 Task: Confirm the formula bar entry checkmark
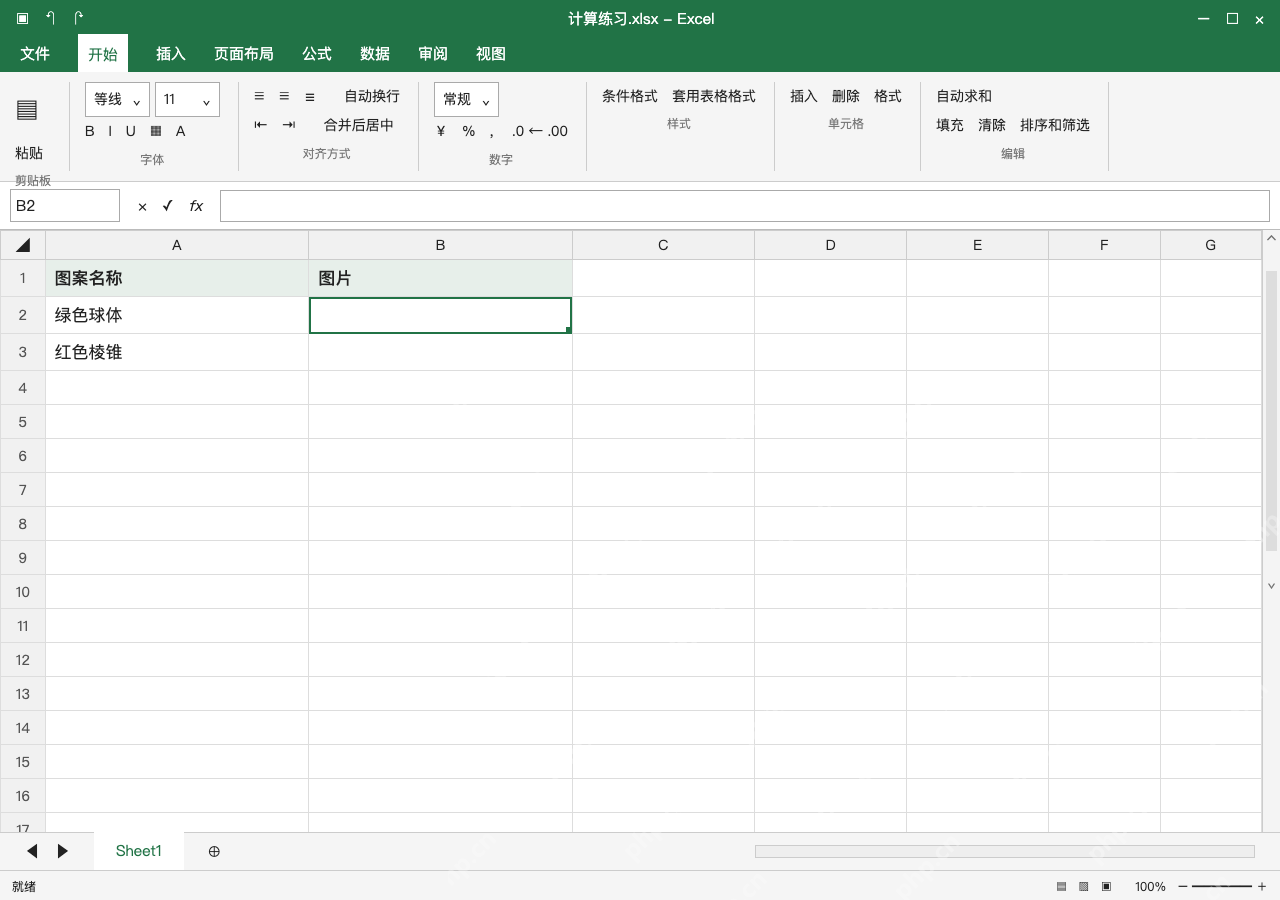coord(167,205)
